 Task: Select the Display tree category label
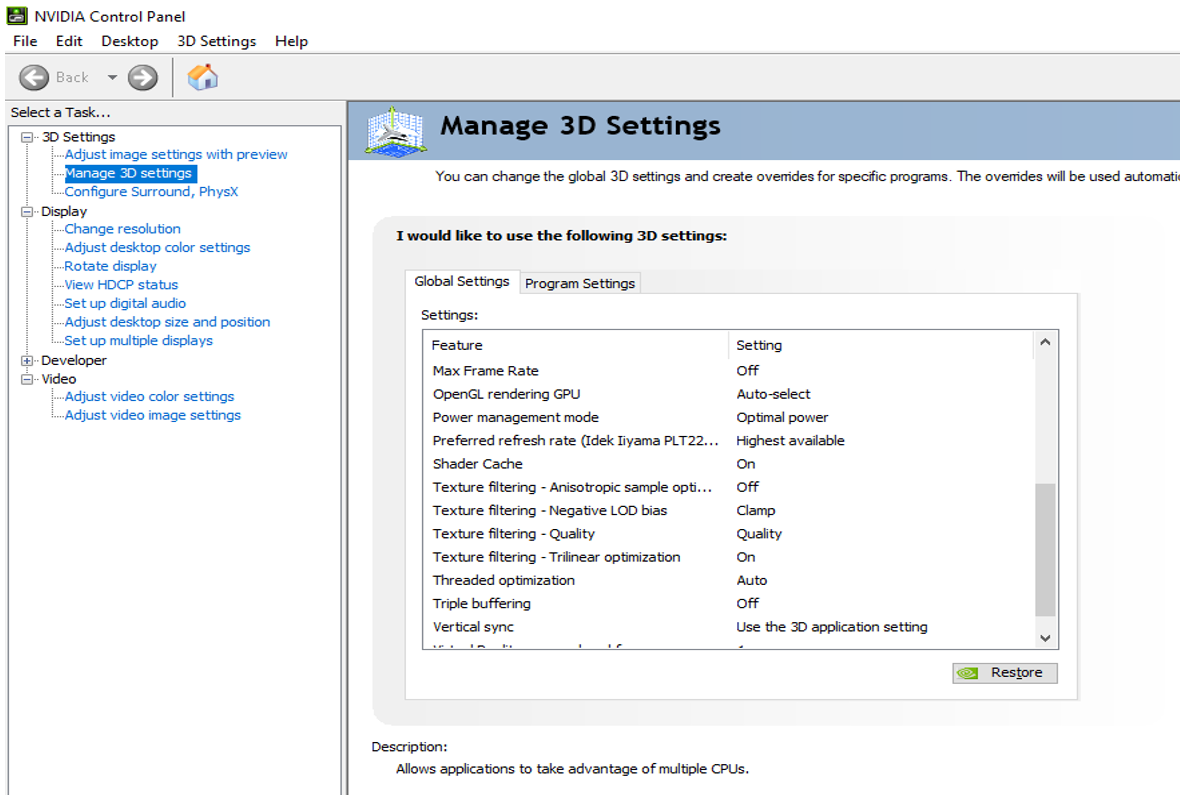[x=64, y=212]
